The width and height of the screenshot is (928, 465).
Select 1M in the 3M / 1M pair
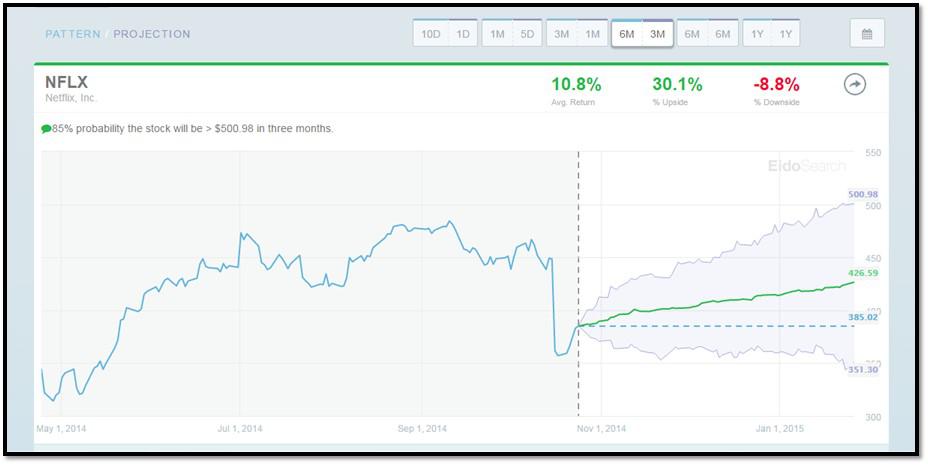point(592,34)
